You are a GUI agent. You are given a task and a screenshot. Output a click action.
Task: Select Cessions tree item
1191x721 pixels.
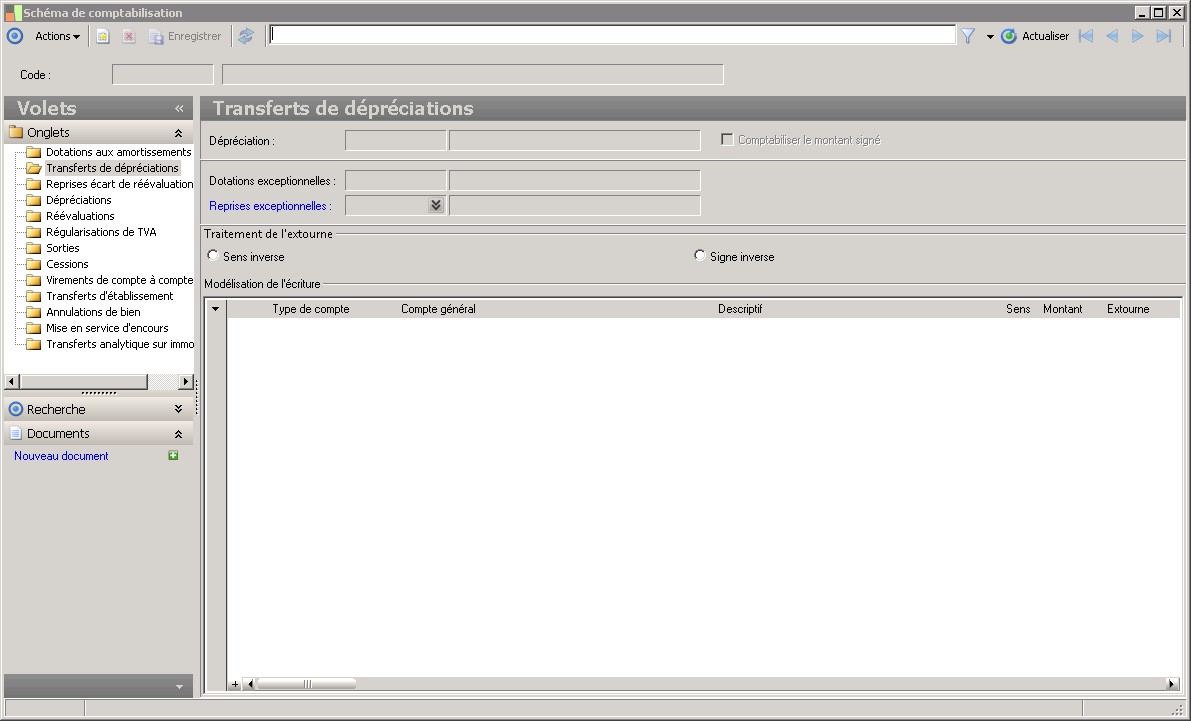(67, 264)
